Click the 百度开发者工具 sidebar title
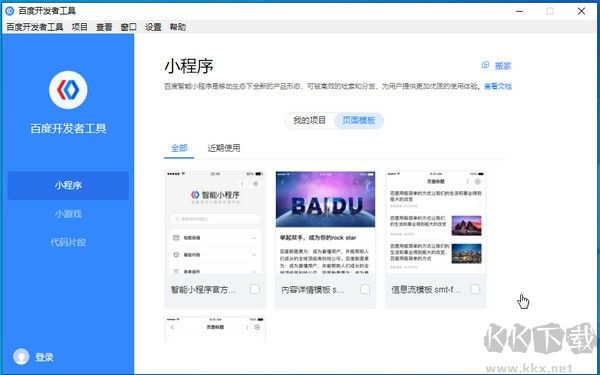600x375 pixels. (68, 129)
